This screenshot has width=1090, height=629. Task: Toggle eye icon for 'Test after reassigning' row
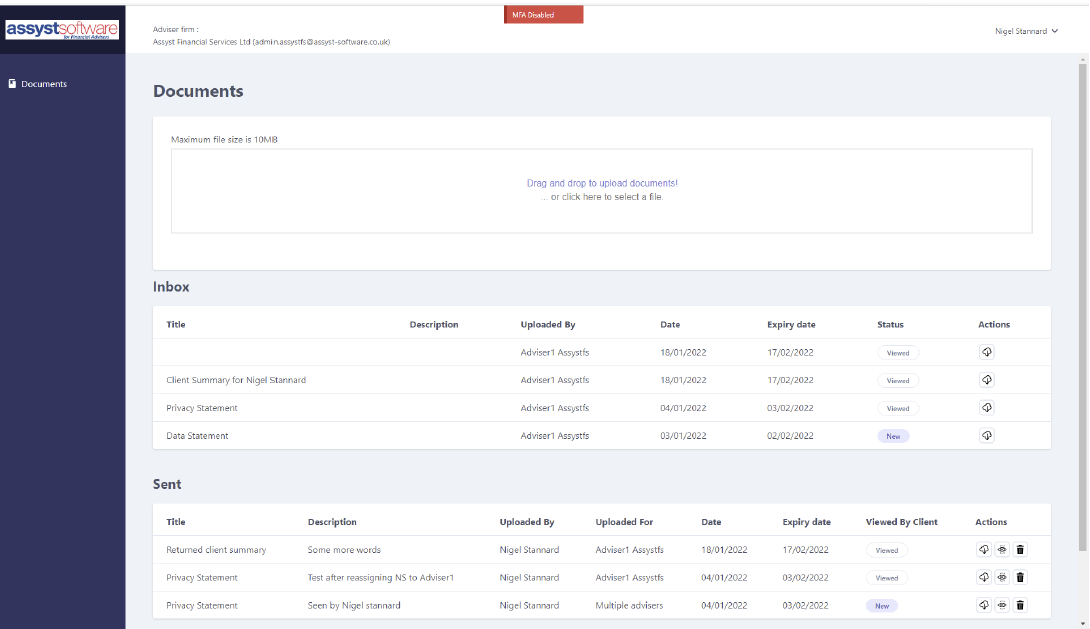1002,577
